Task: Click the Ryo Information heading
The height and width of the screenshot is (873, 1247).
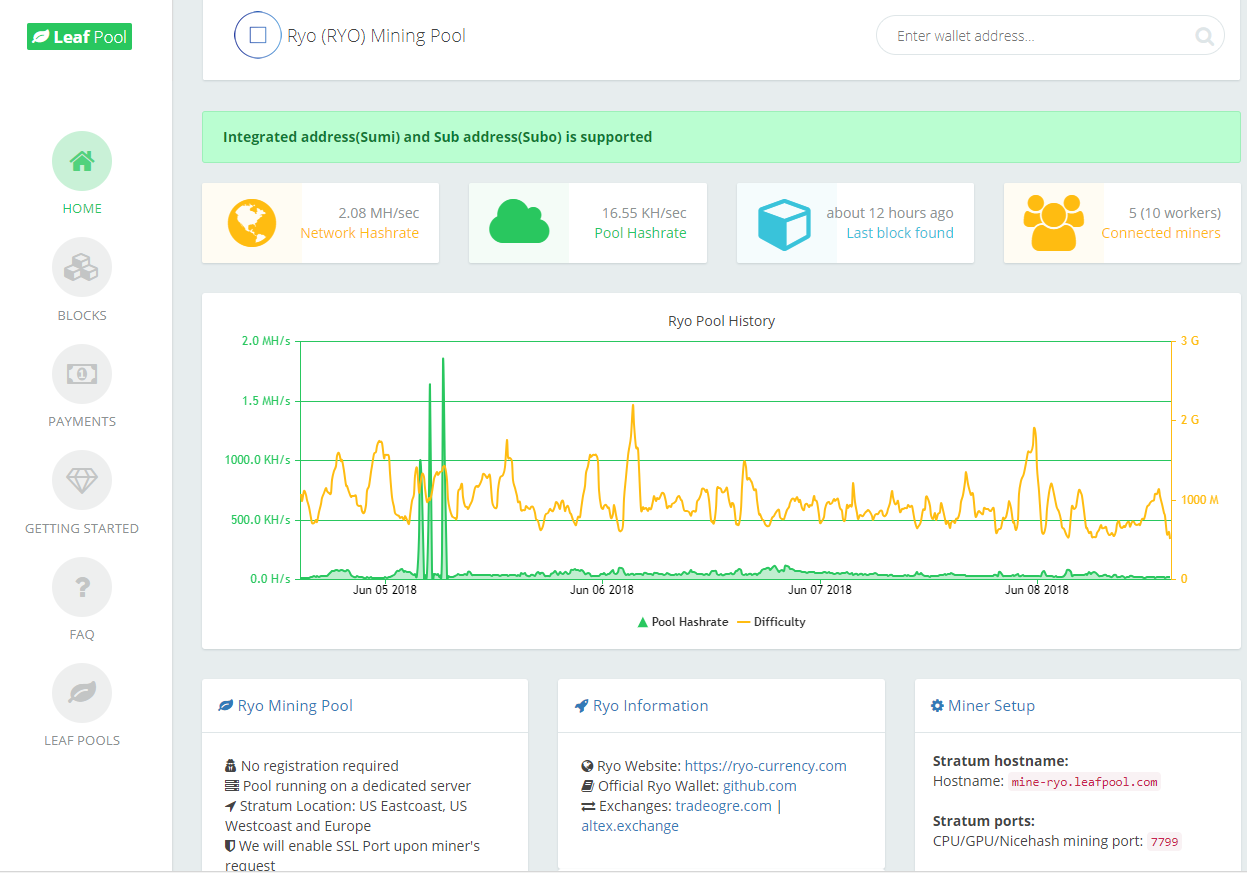Action: click(x=650, y=706)
